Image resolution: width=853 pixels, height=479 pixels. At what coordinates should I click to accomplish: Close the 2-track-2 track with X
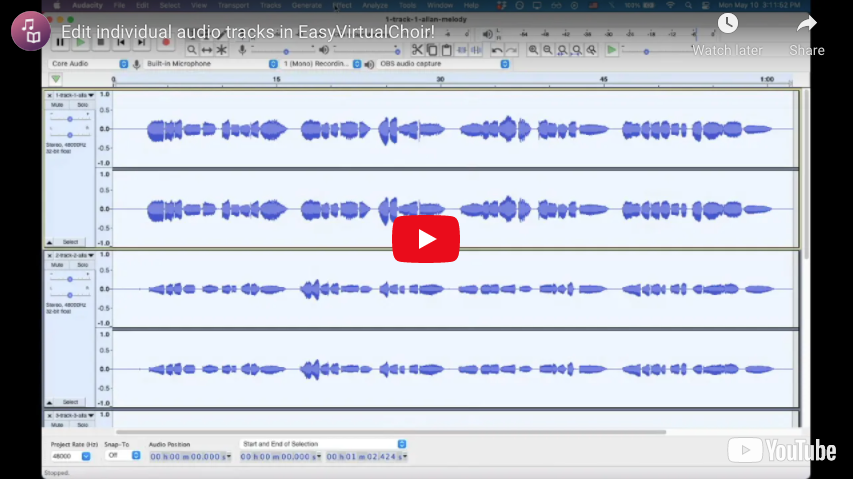coord(49,255)
